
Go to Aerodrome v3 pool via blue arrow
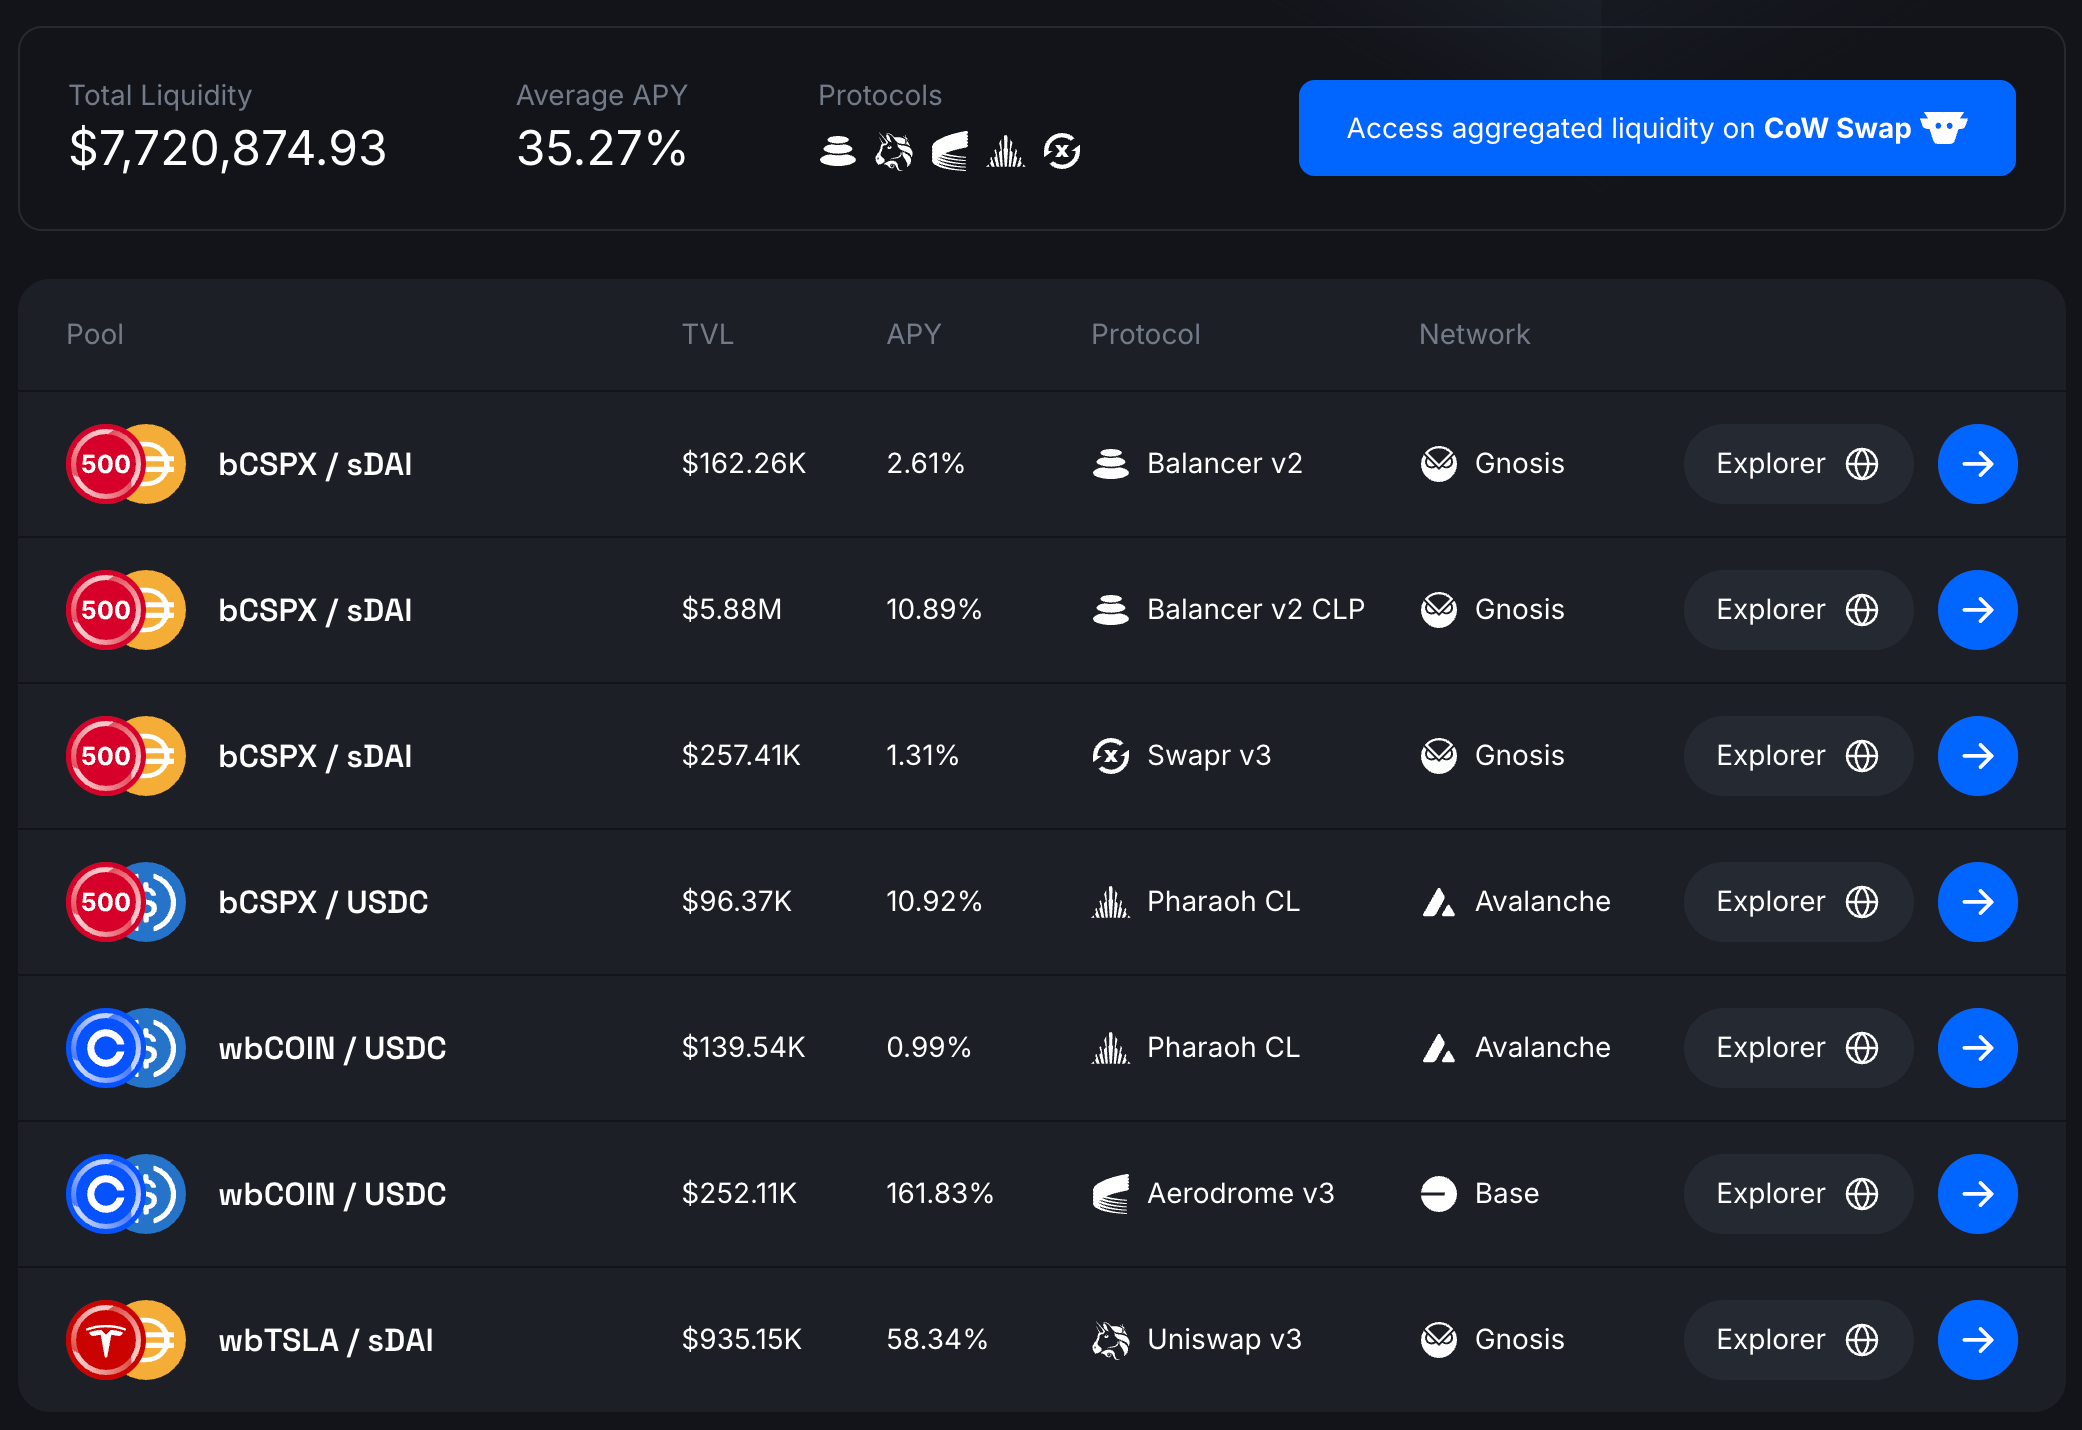coord(1978,1194)
